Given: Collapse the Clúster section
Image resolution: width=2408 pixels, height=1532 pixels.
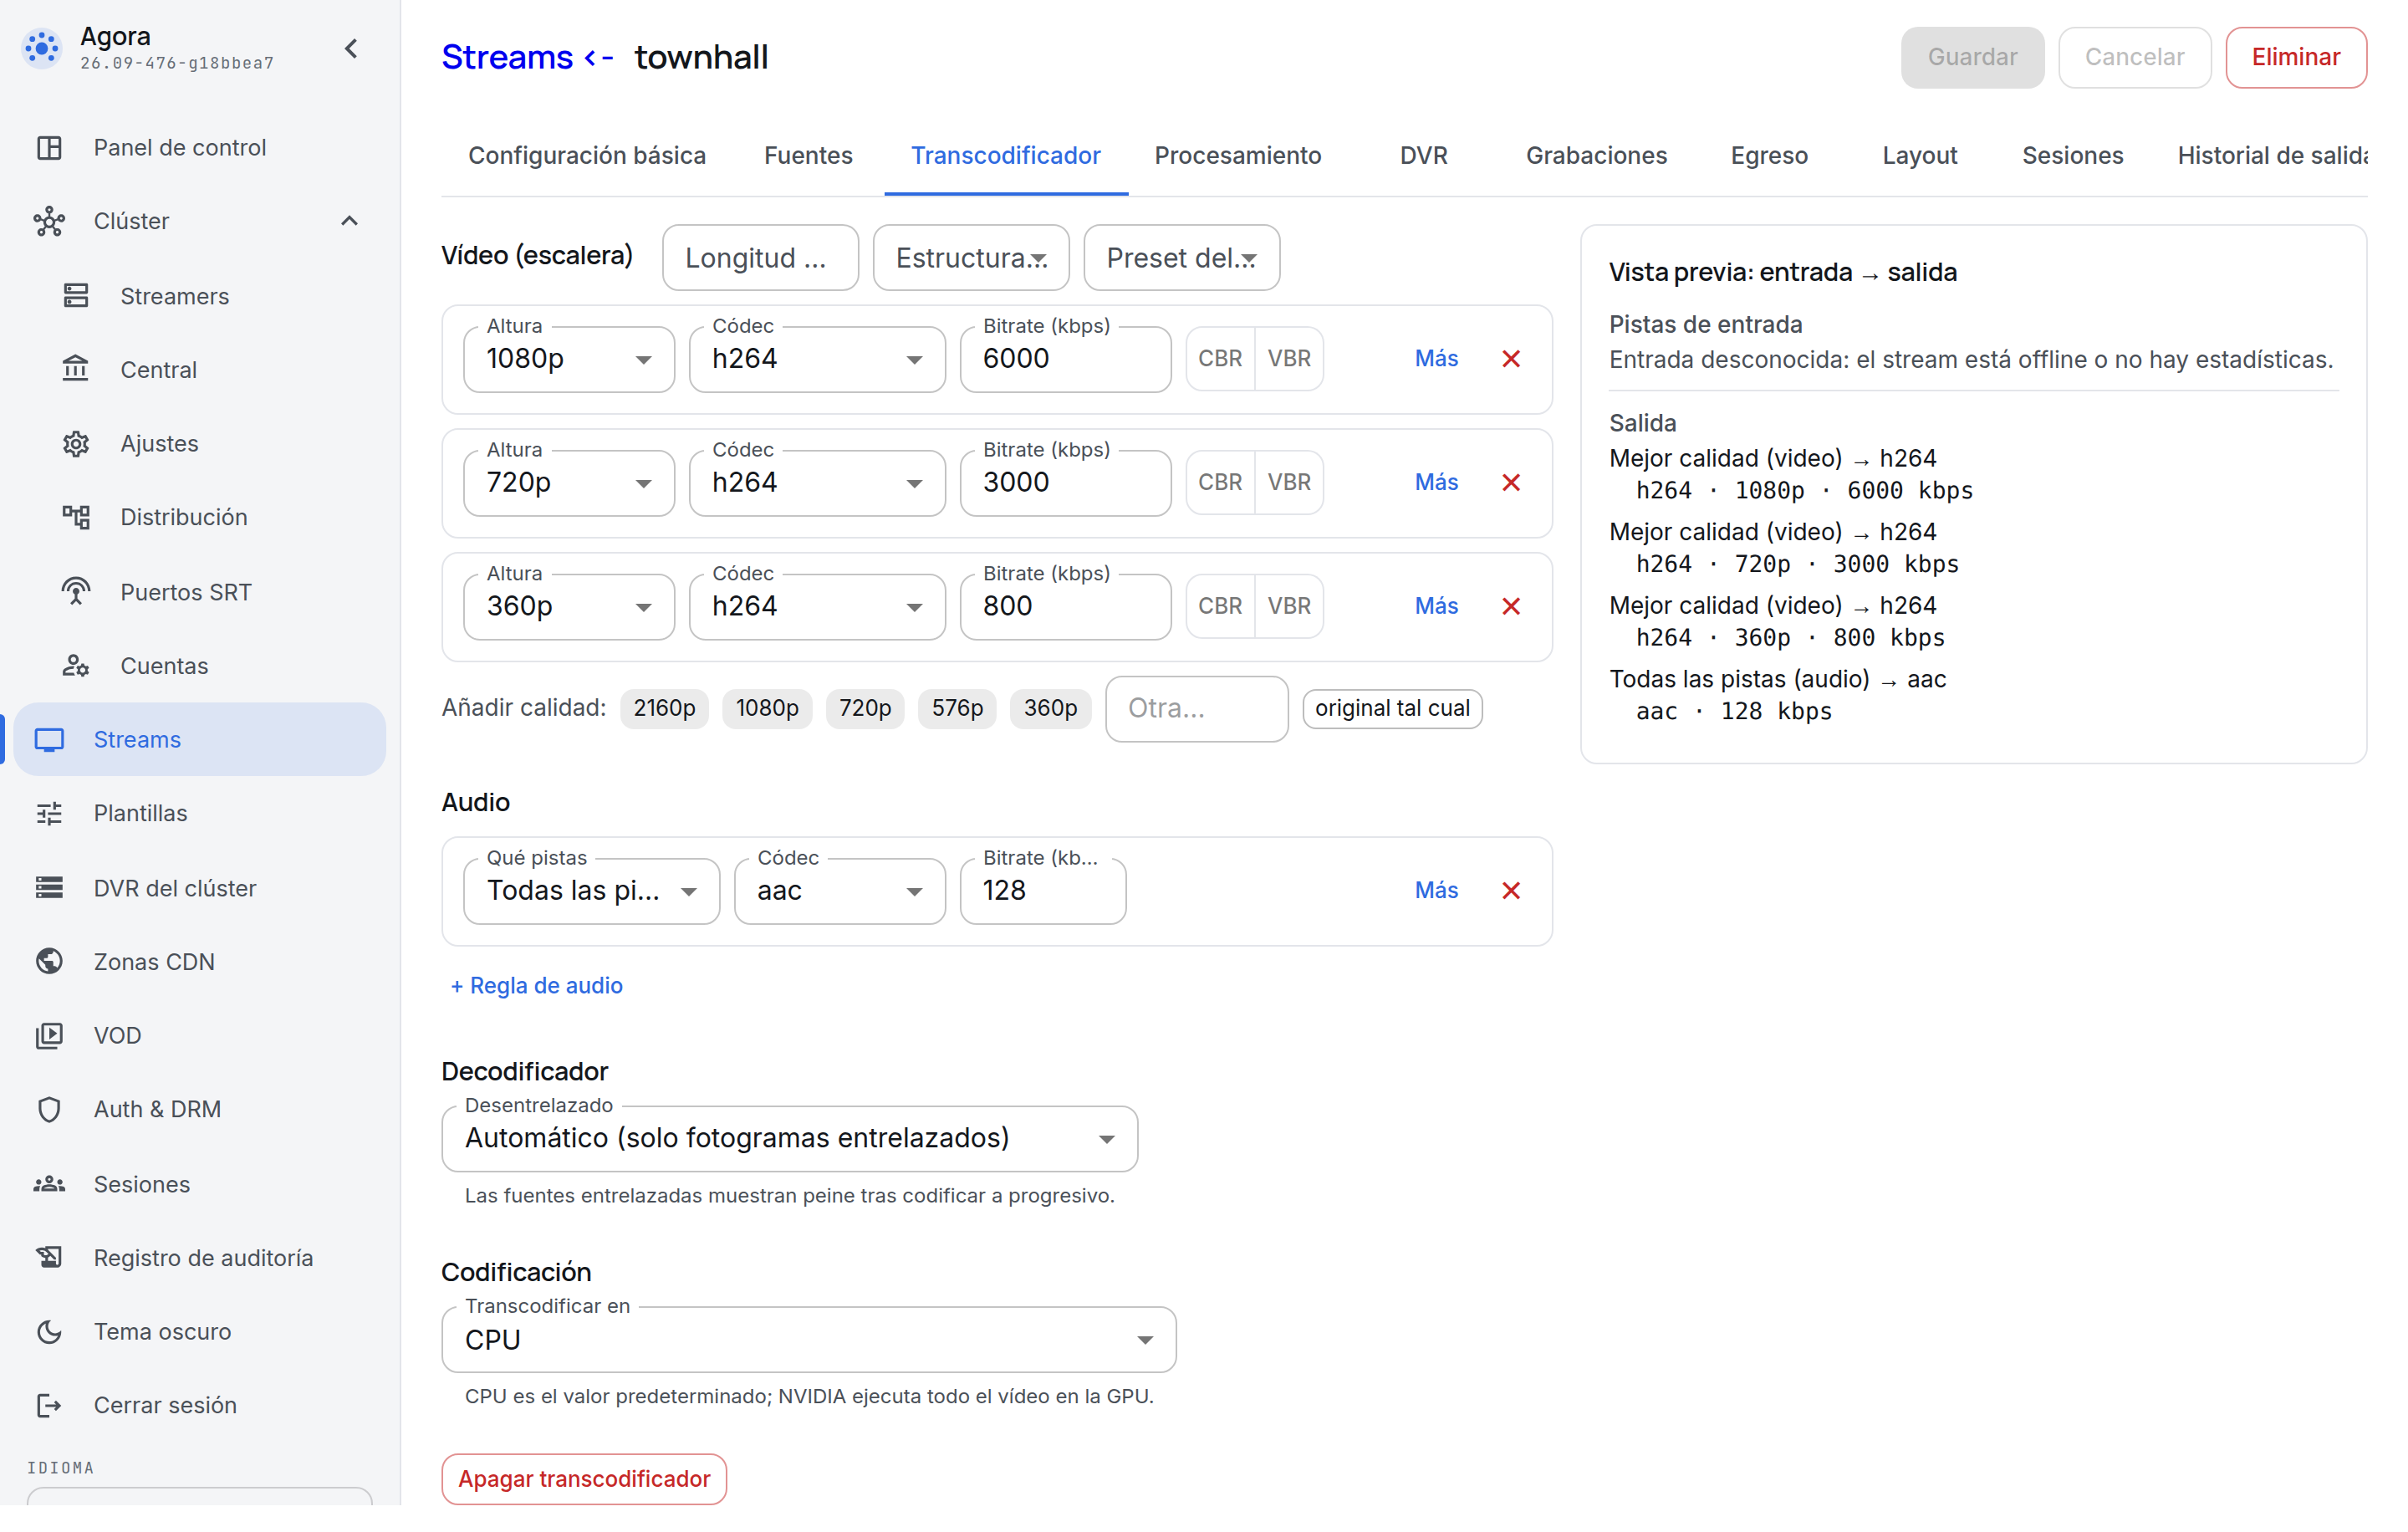Looking at the screenshot, I should [x=349, y=221].
